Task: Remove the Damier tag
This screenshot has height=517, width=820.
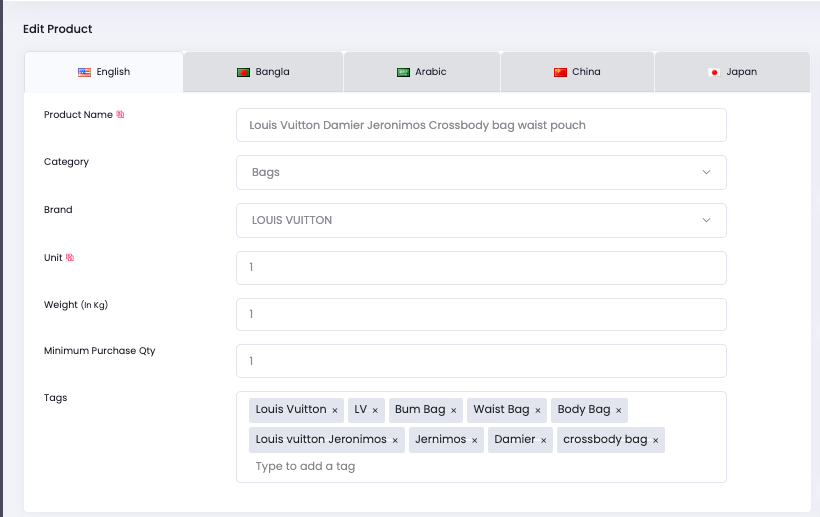Action: tap(543, 440)
